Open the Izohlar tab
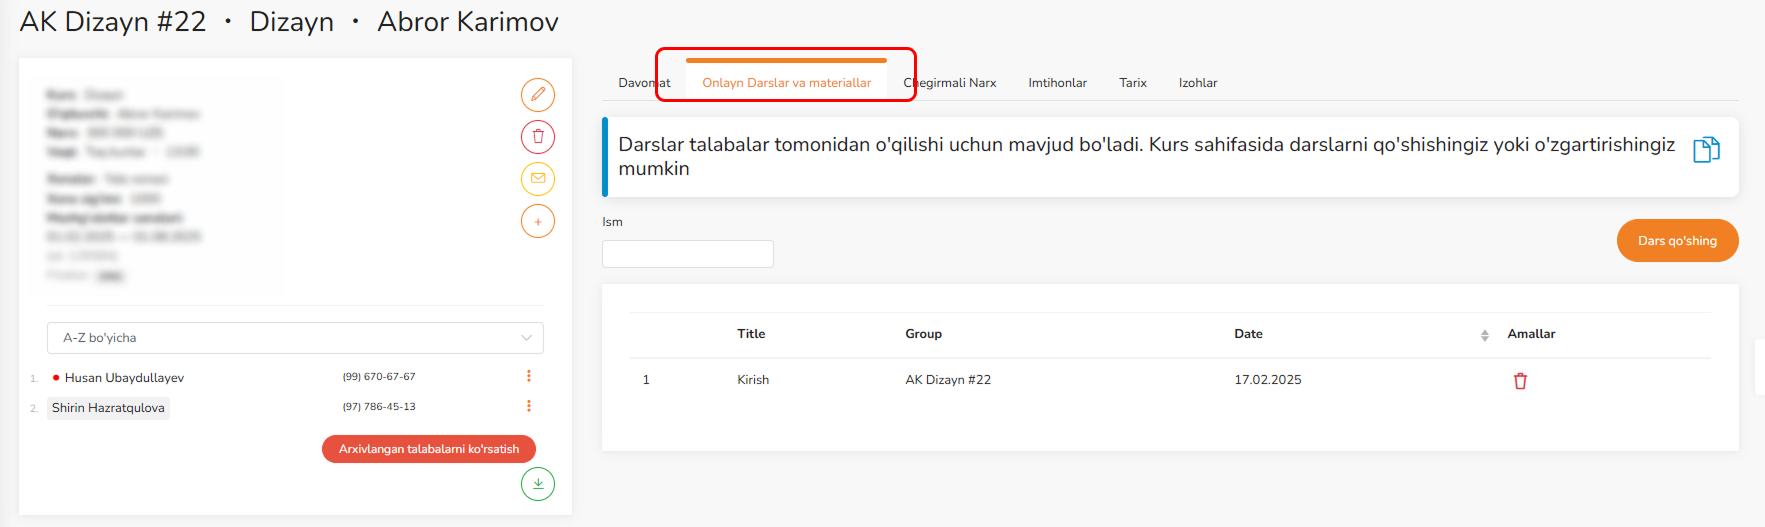 [x=1197, y=83]
